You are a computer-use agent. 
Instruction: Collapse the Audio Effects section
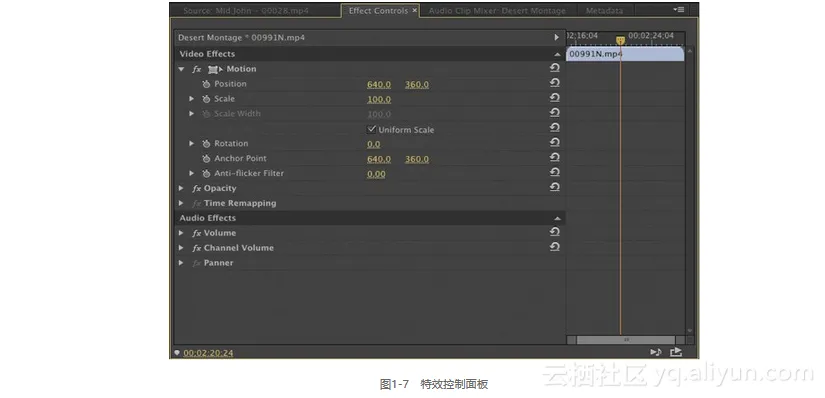coord(557,218)
